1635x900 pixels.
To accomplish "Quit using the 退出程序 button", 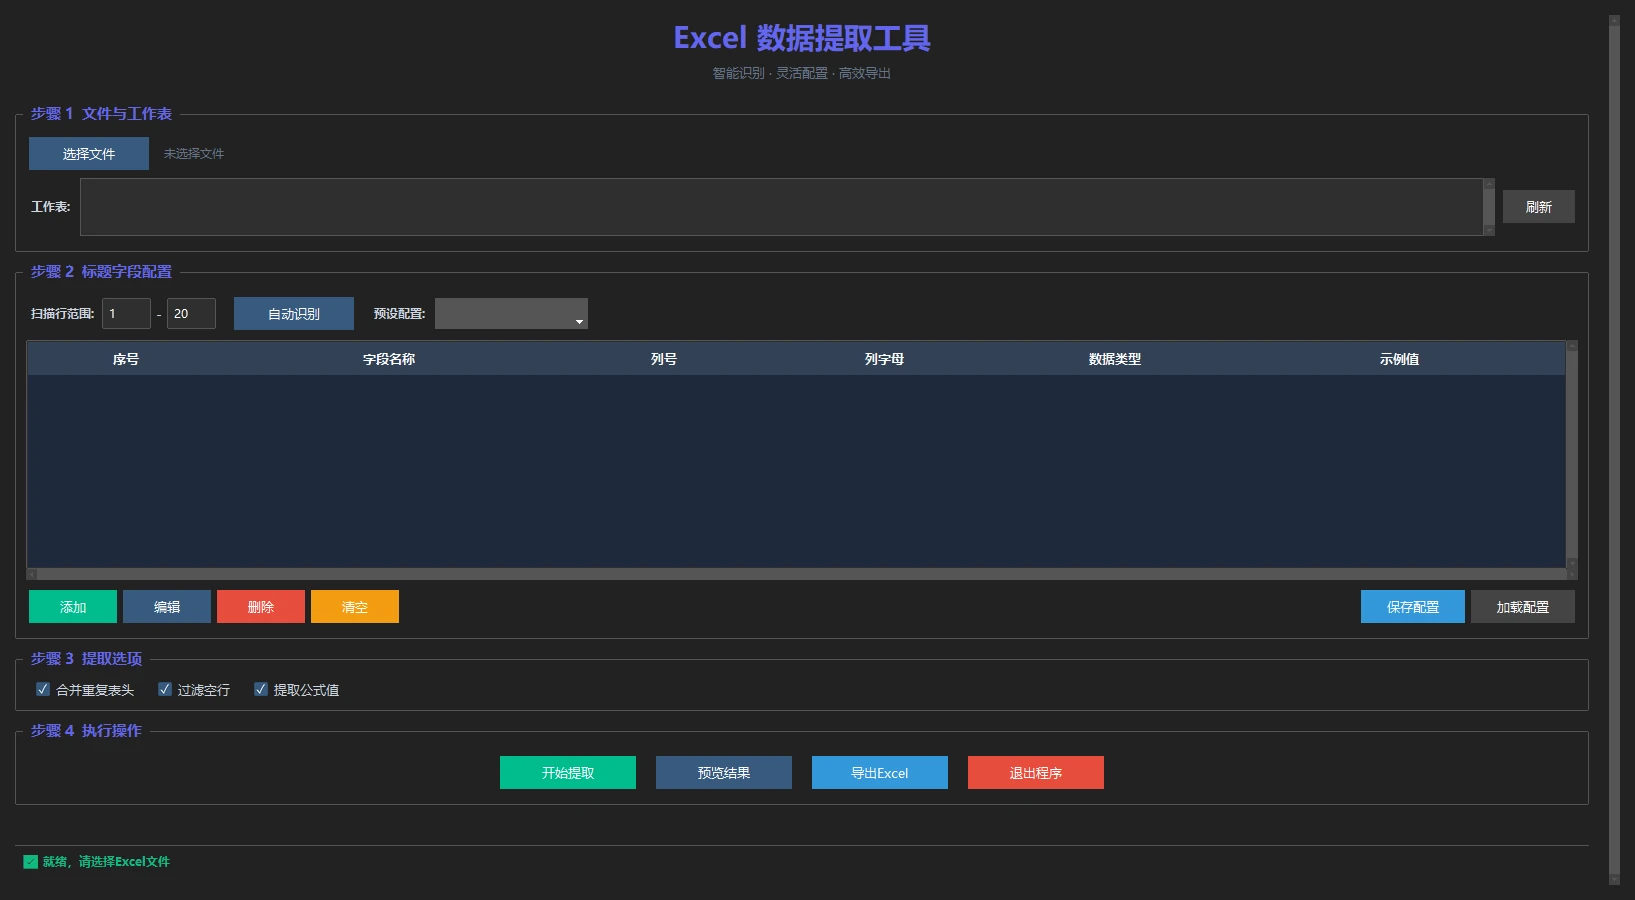I will click(x=1036, y=773).
